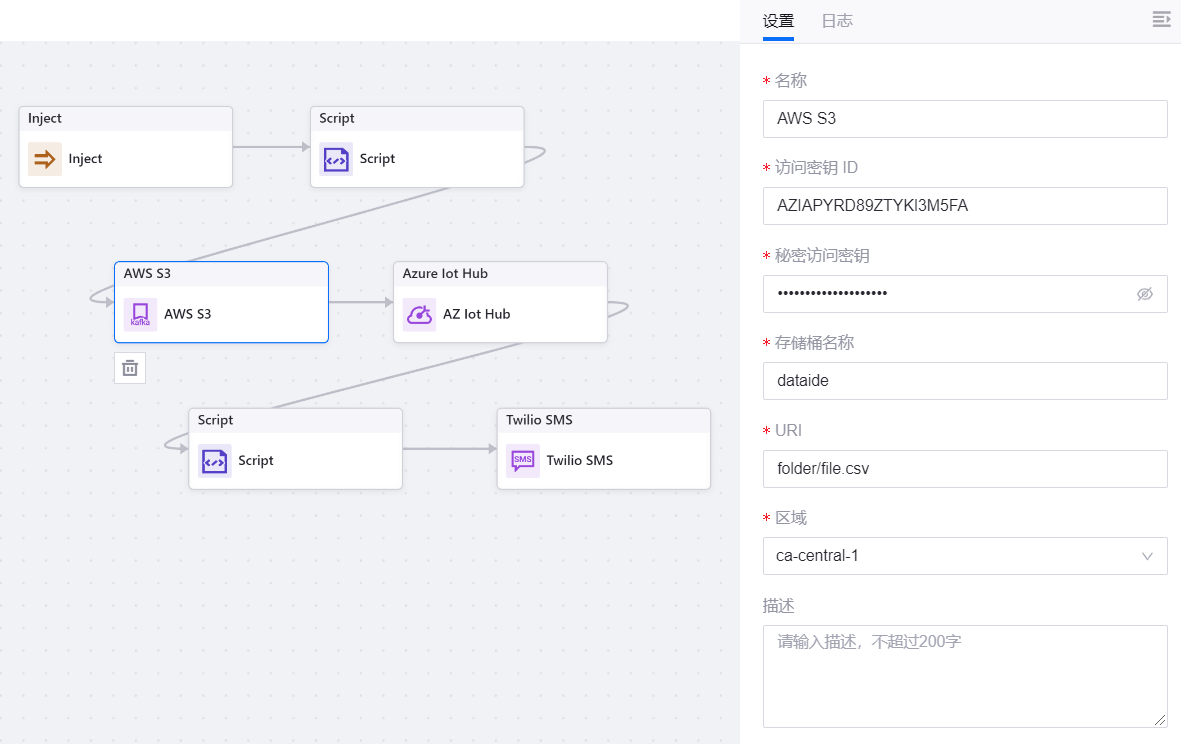The height and width of the screenshot is (744, 1181).
Task: Collapse the settings panel via top-right icon
Action: (1160, 20)
